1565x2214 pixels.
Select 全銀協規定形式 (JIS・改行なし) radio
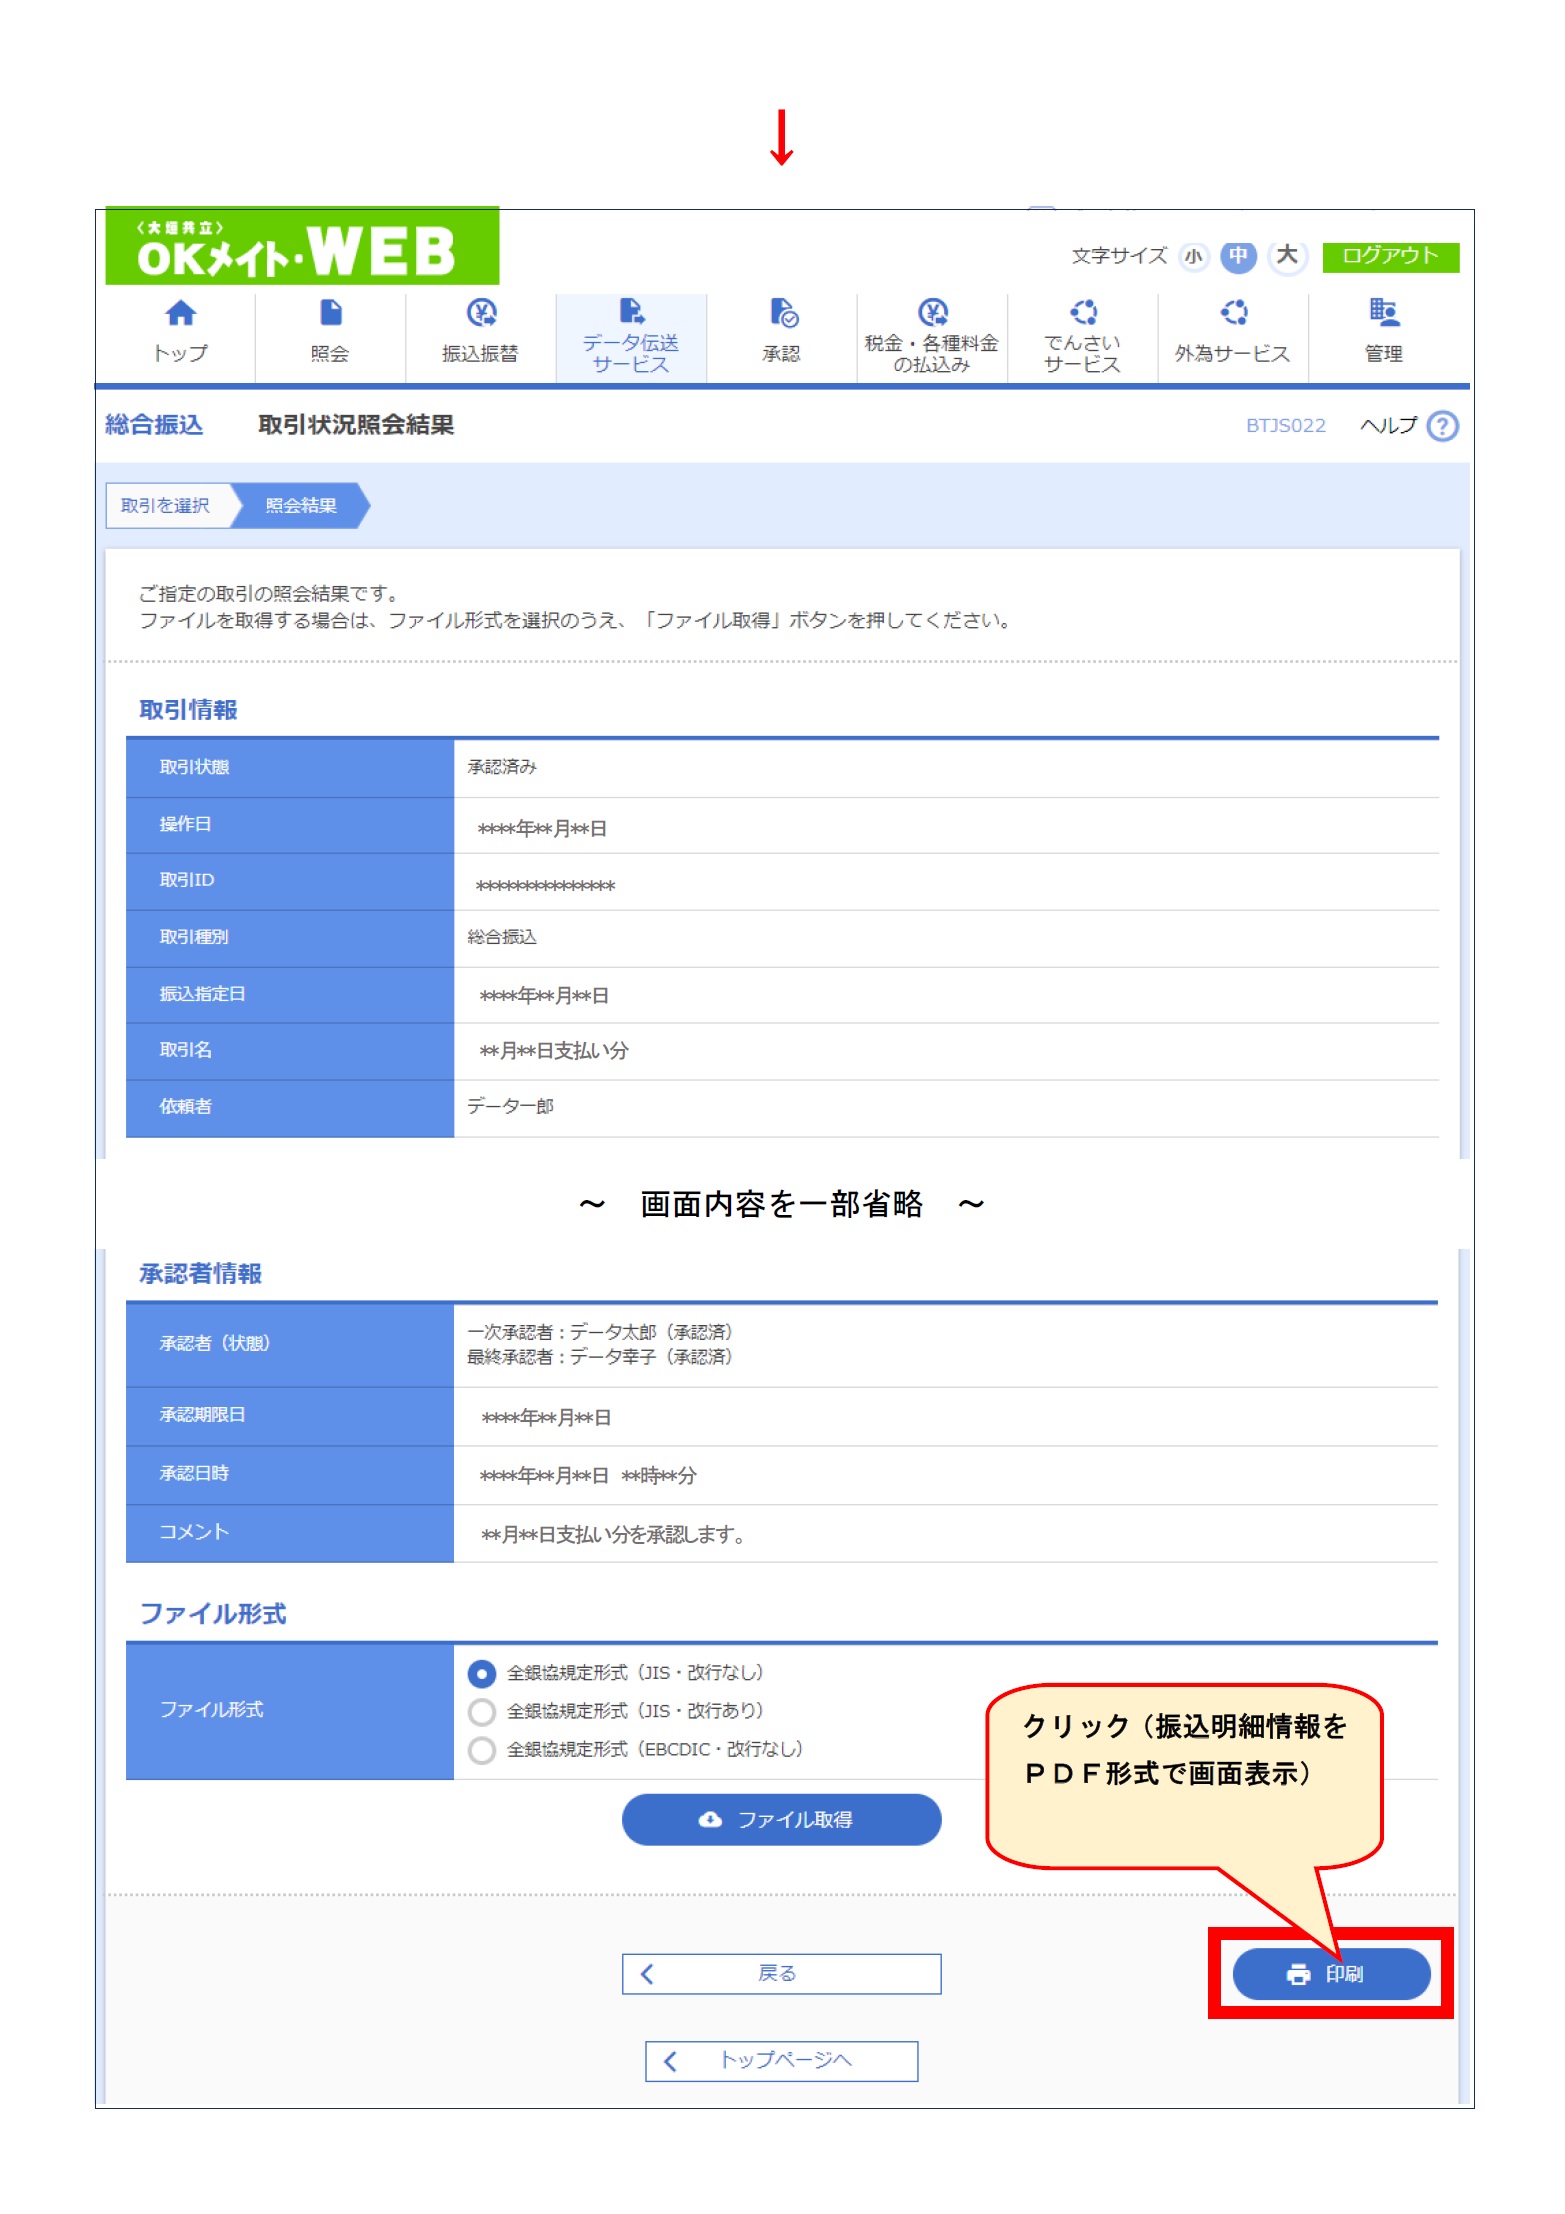482,1673
